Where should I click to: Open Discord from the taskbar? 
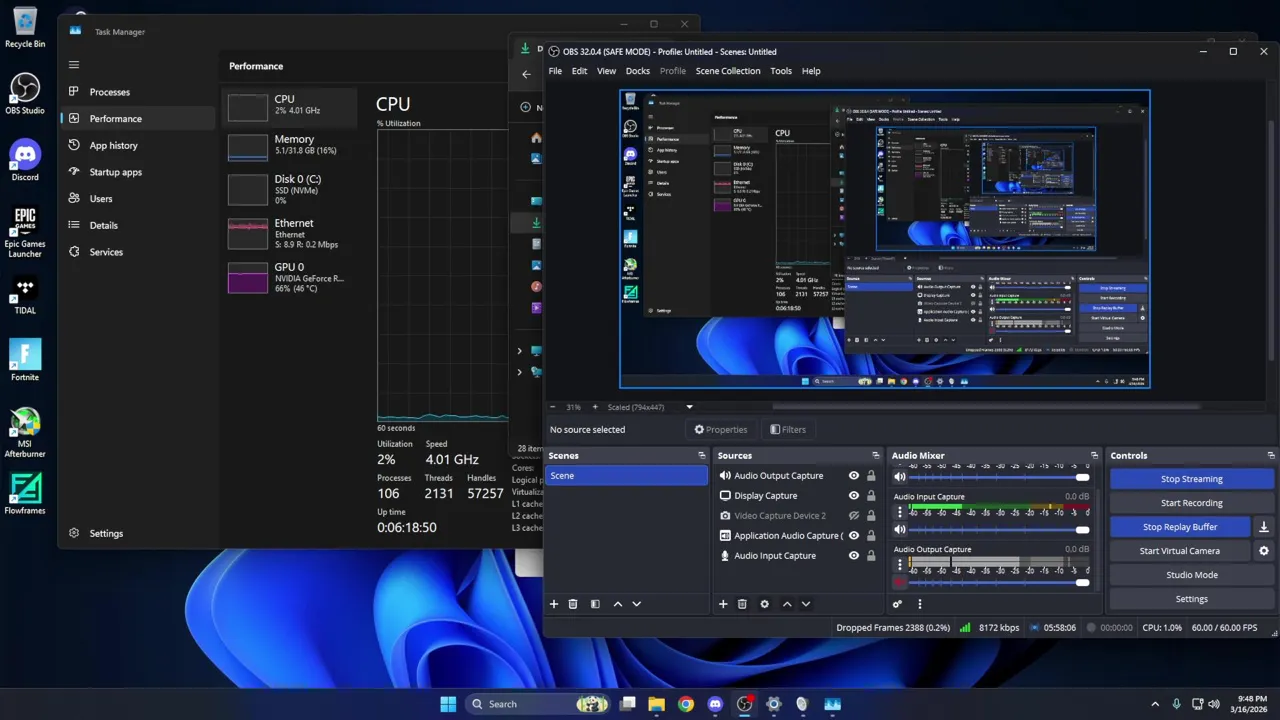click(715, 704)
